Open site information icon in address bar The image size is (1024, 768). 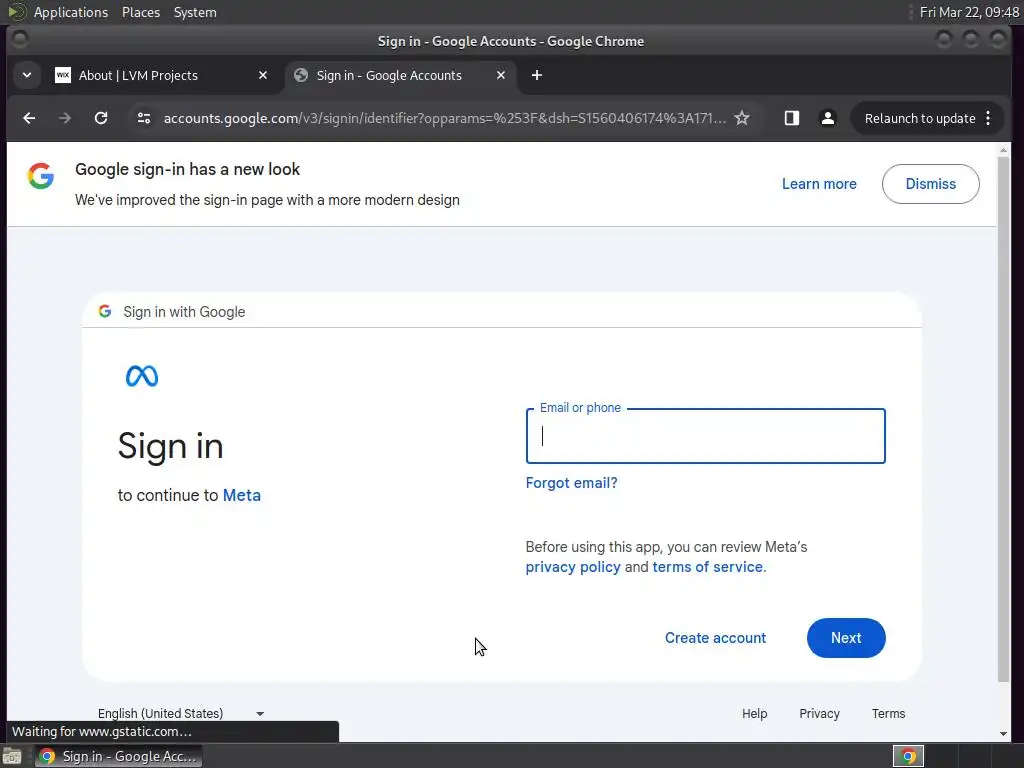[x=144, y=118]
